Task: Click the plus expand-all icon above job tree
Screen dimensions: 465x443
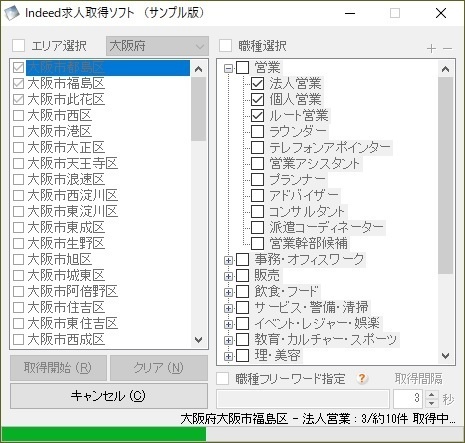Action: tap(431, 48)
